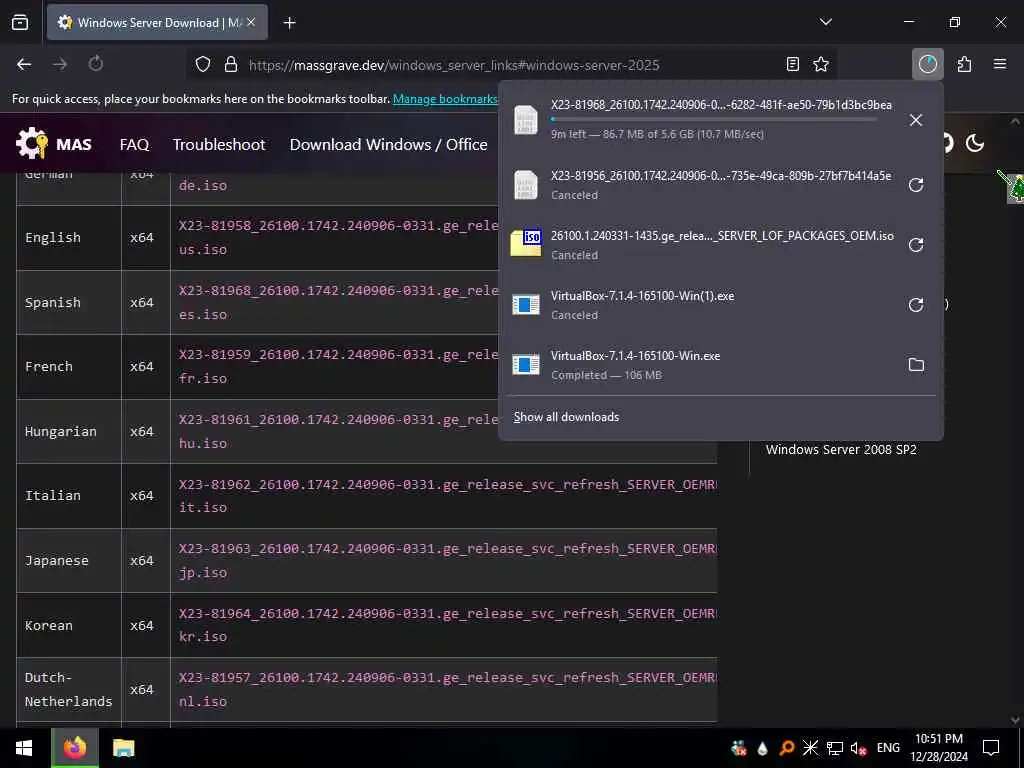Open the Italian X23-81962 ISO link
Screen dimensions: 1024x768
[447, 496]
